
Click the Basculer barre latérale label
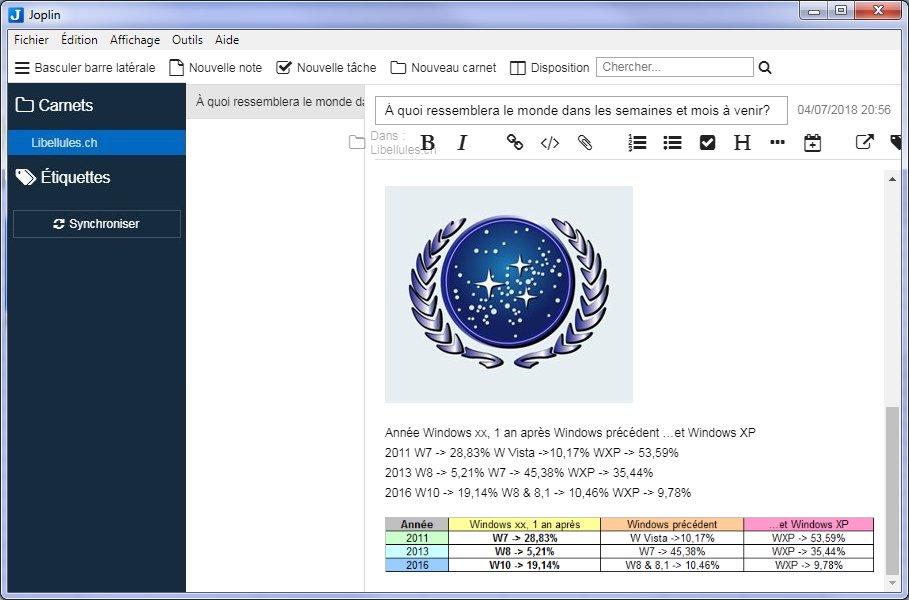pyautogui.click(x=95, y=68)
